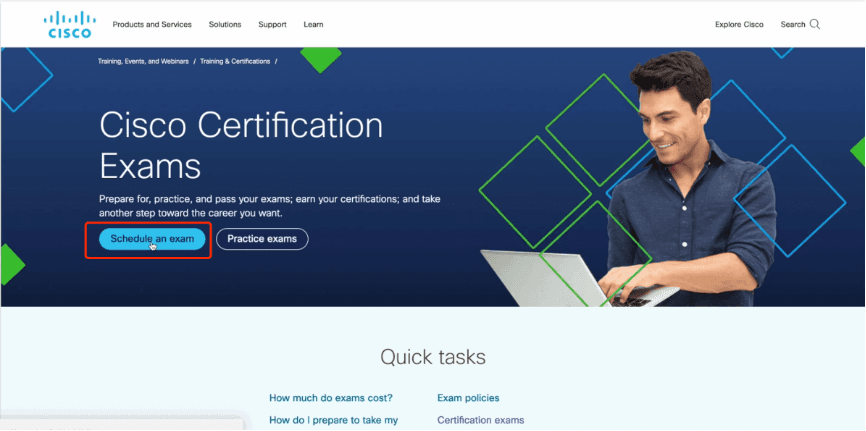Image resolution: width=866 pixels, height=431 pixels.
Task: Open the Exam policies link
Action: pyautogui.click(x=468, y=398)
